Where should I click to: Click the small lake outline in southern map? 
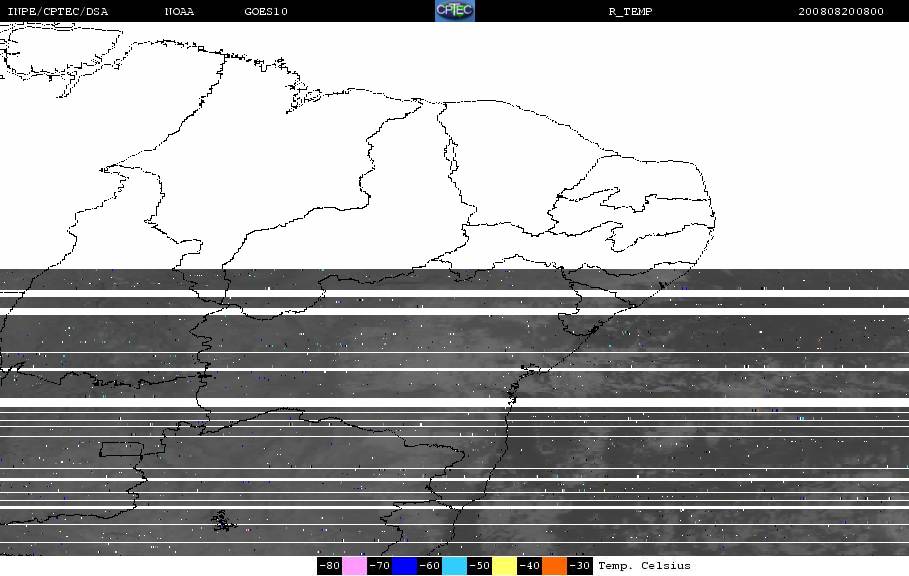(223, 522)
